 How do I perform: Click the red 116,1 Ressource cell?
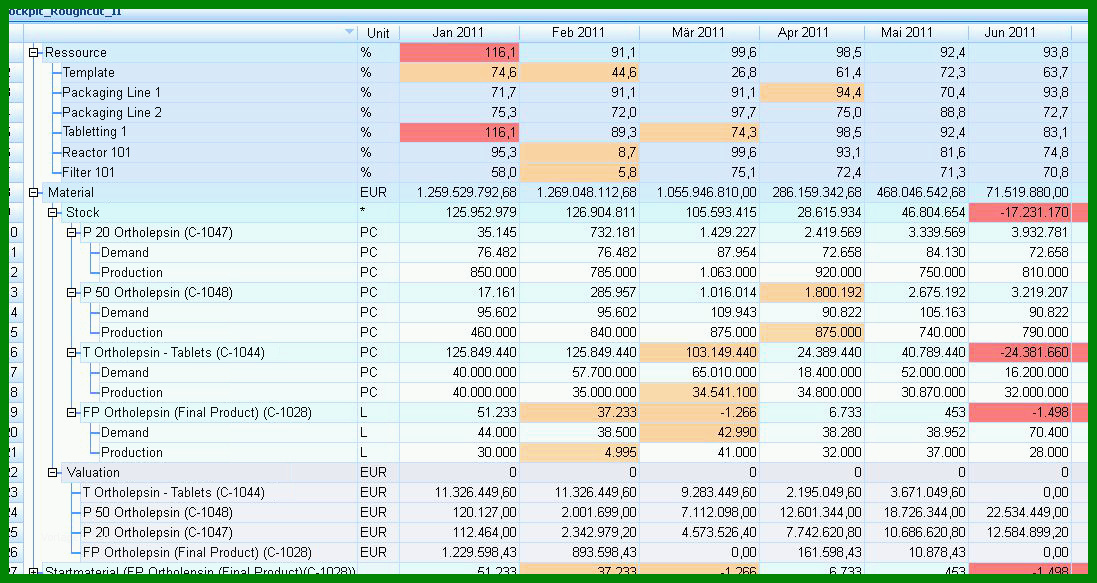point(459,52)
